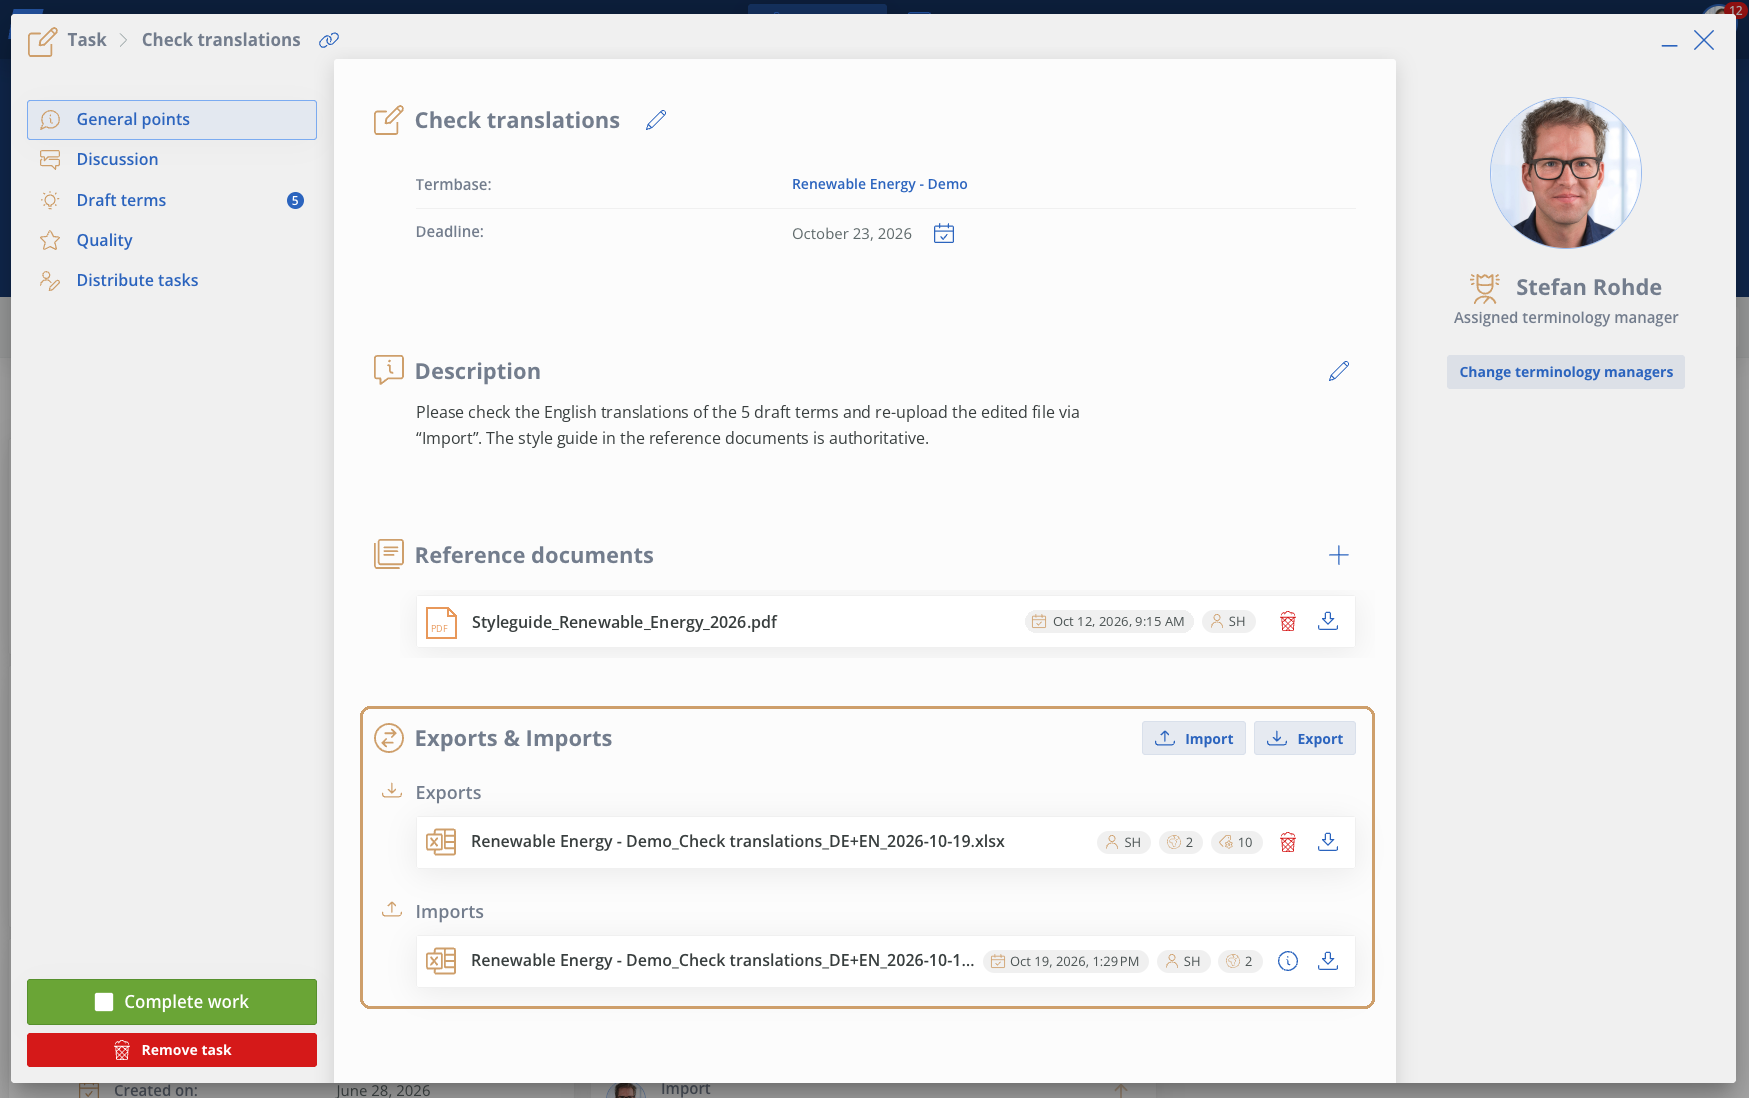Open Renewable Energy - Demo termbase link
The image size is (1749, 1098).
click(x=880, y=184)
